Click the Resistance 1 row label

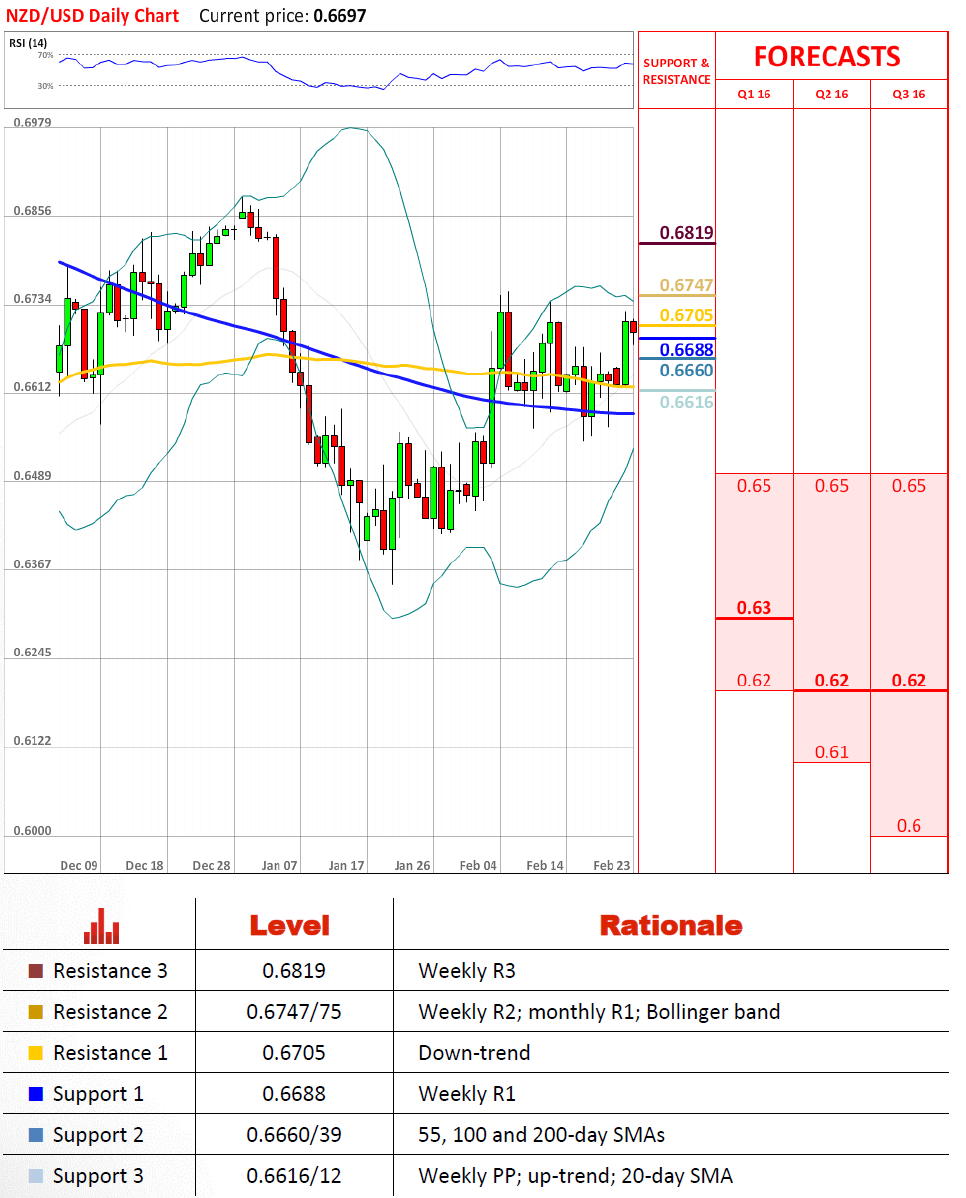click(110, 1053)
